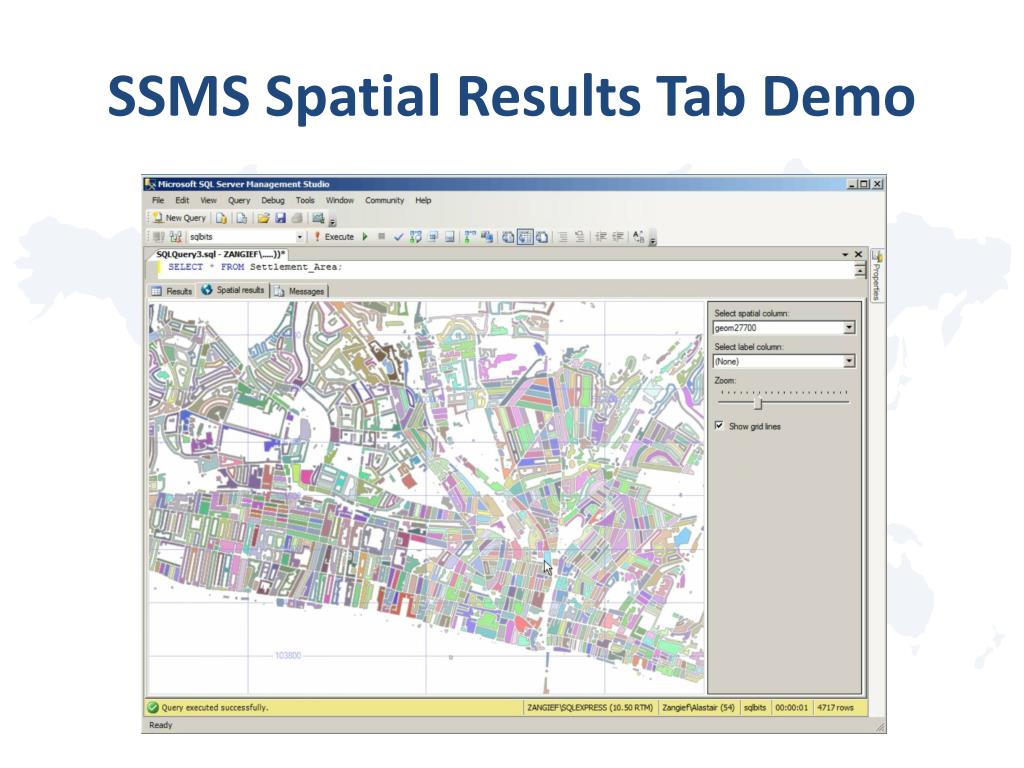Expand the label column dropdown showing (None)
Viewport: 1024px width, 768px height.
coord(849,361)
